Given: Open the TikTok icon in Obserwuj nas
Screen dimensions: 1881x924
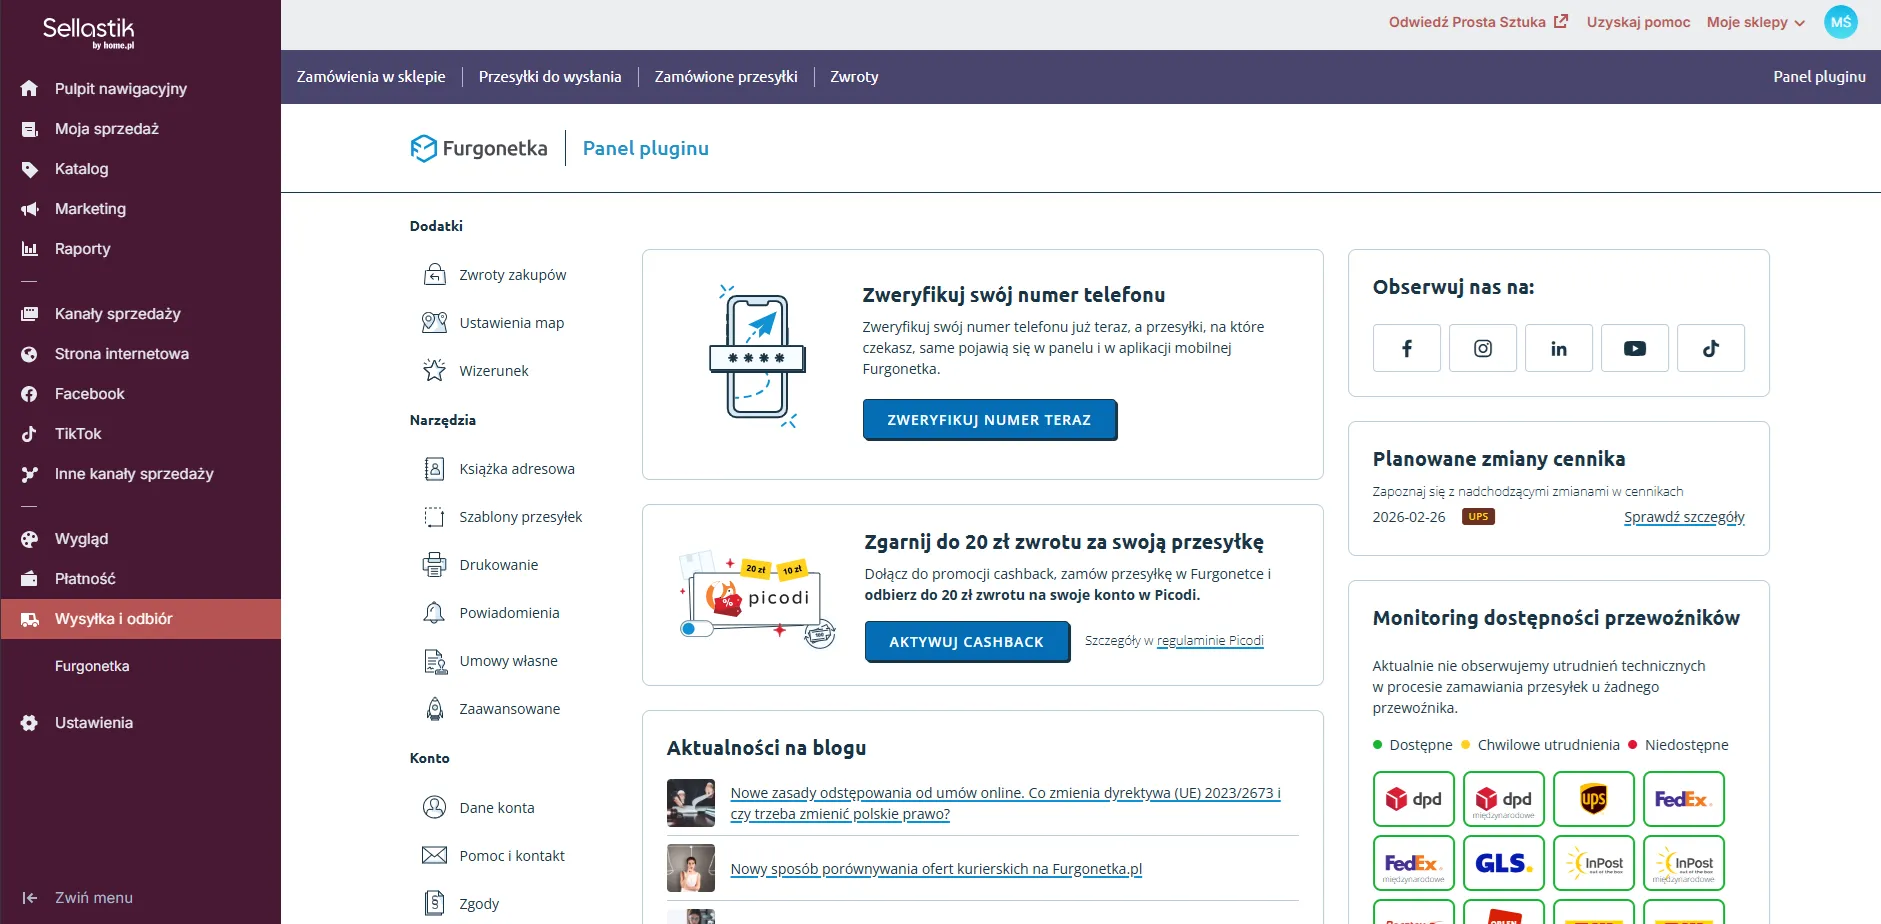Looking at the screenshot, I should pyautogui.click(x=1710, y=348).
